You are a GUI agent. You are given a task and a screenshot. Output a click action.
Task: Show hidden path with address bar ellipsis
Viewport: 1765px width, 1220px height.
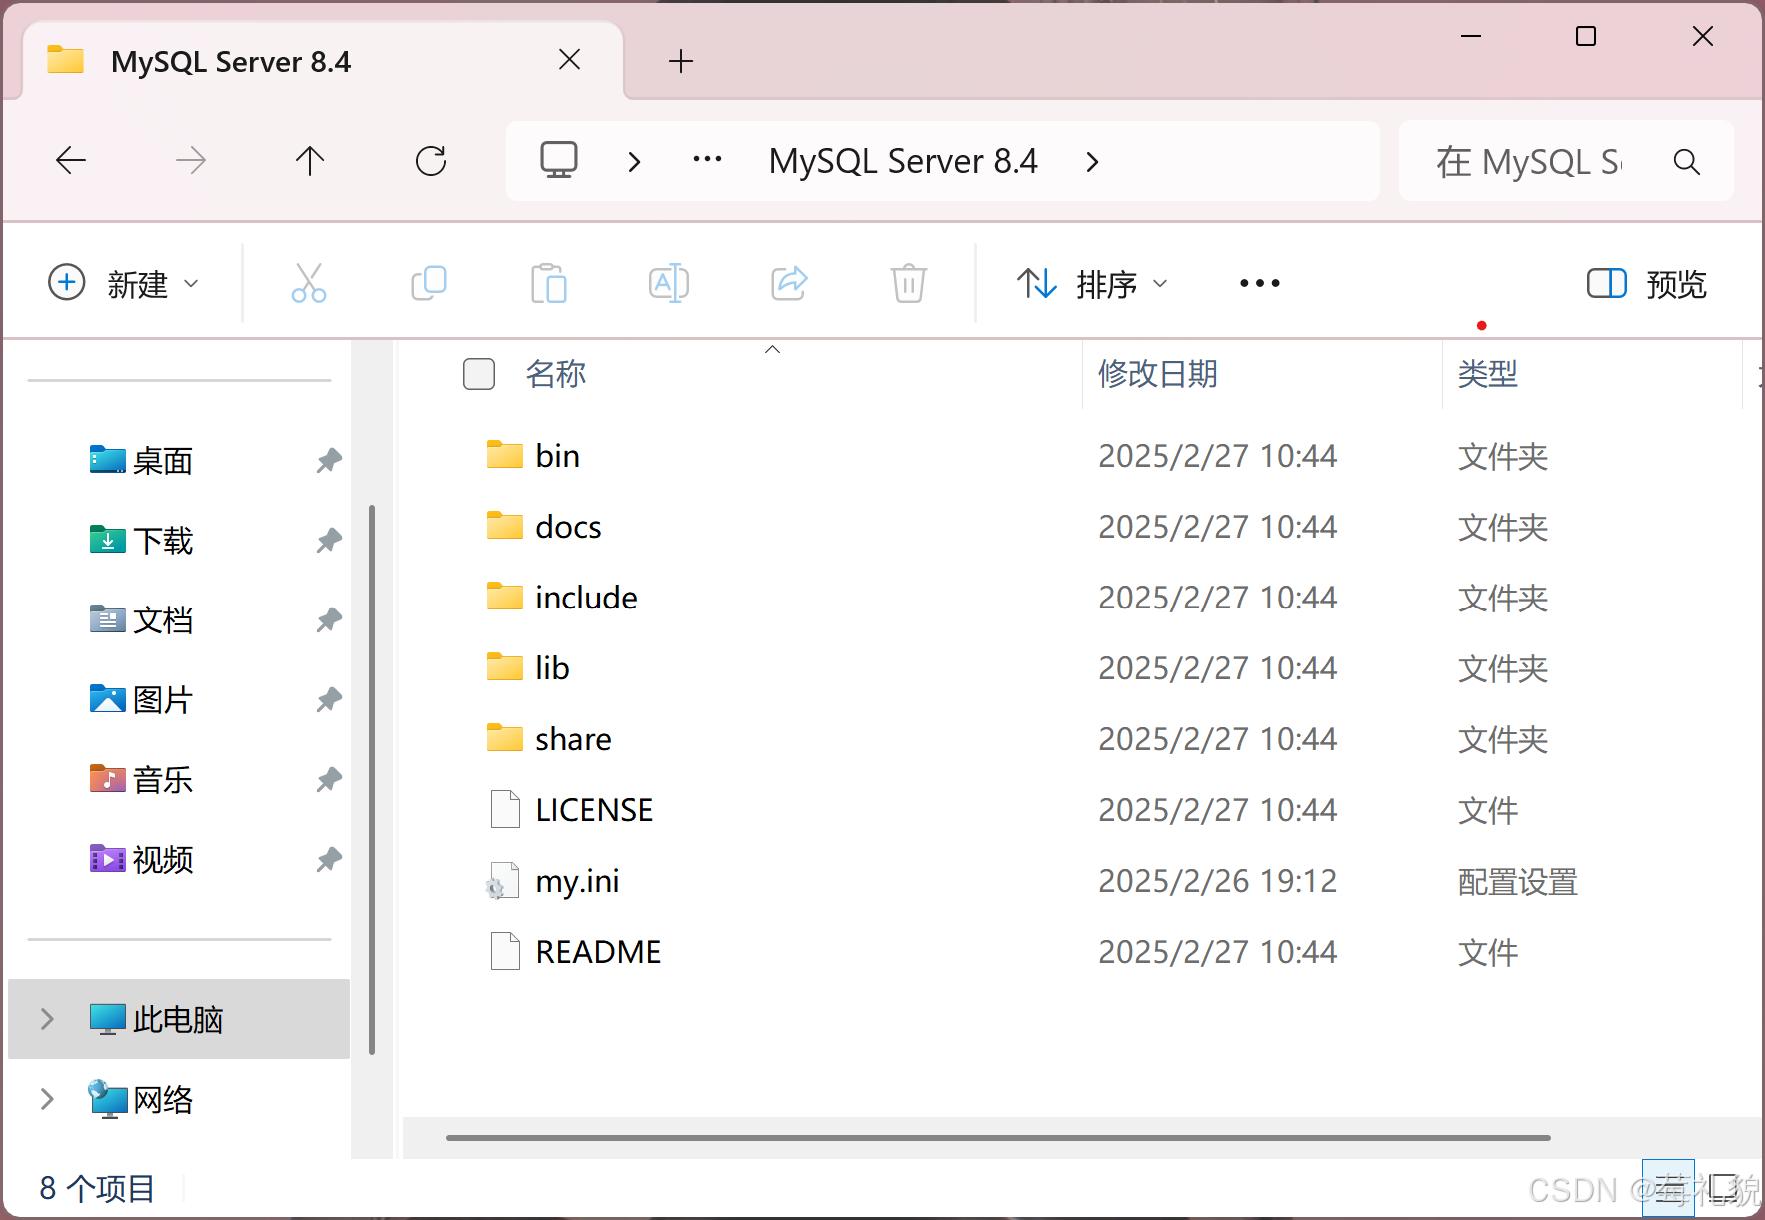(708, 160)
